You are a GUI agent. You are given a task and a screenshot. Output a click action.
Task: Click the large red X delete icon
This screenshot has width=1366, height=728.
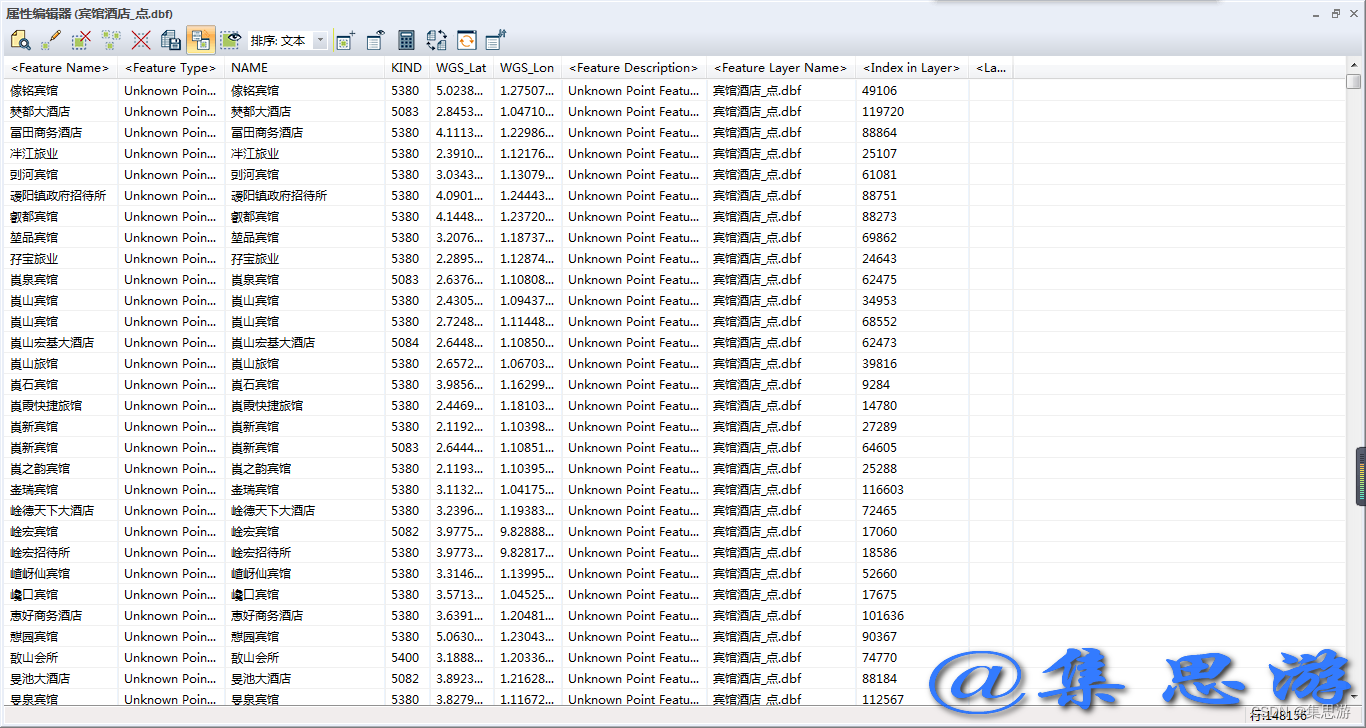(x=141, y=40)
